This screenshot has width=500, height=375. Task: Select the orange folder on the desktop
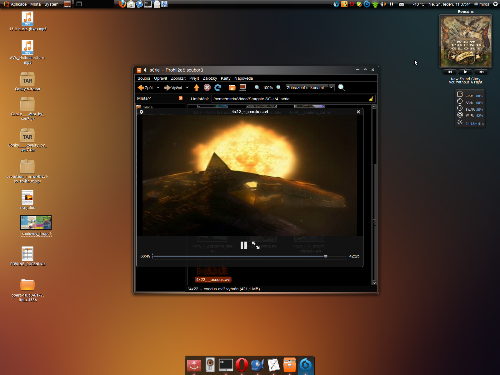coord(27,284)
